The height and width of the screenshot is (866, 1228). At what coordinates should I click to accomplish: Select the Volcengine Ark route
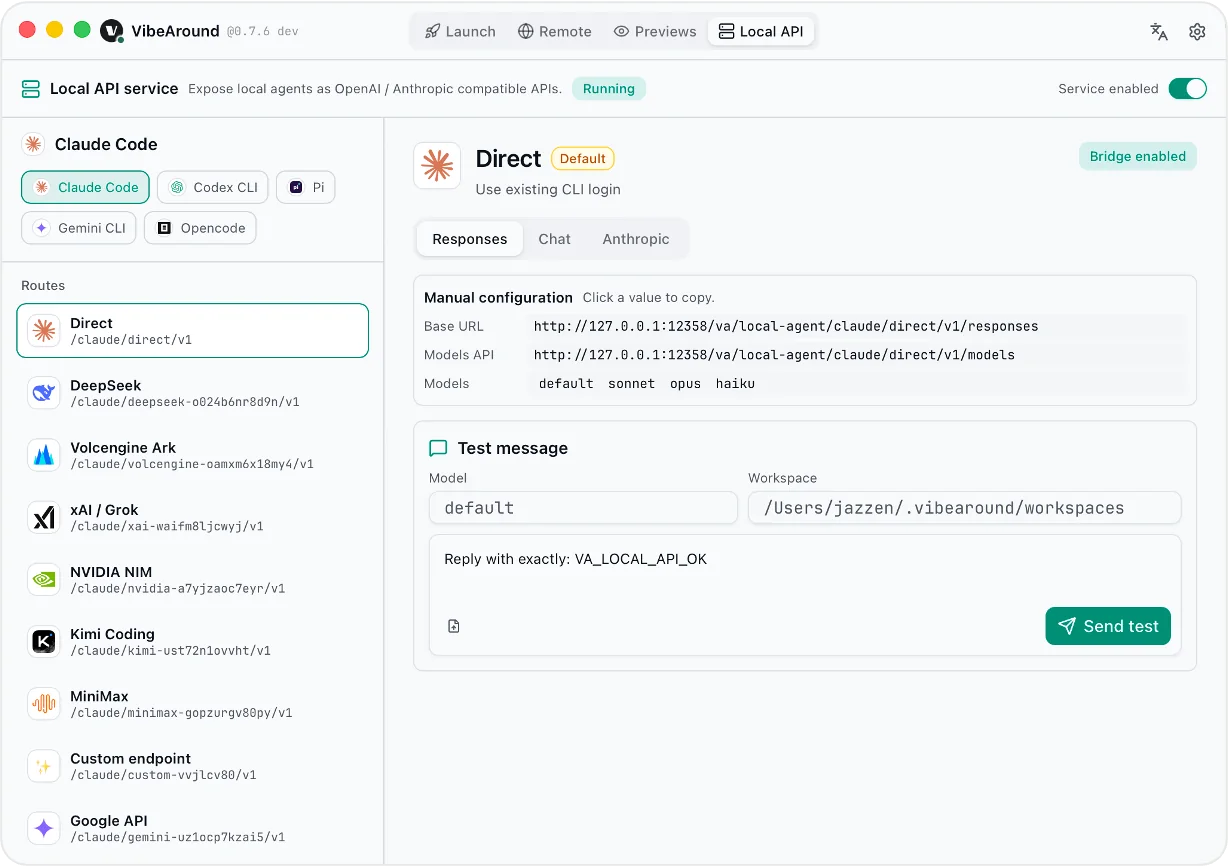pyautogui.click(x=193, y=455)
